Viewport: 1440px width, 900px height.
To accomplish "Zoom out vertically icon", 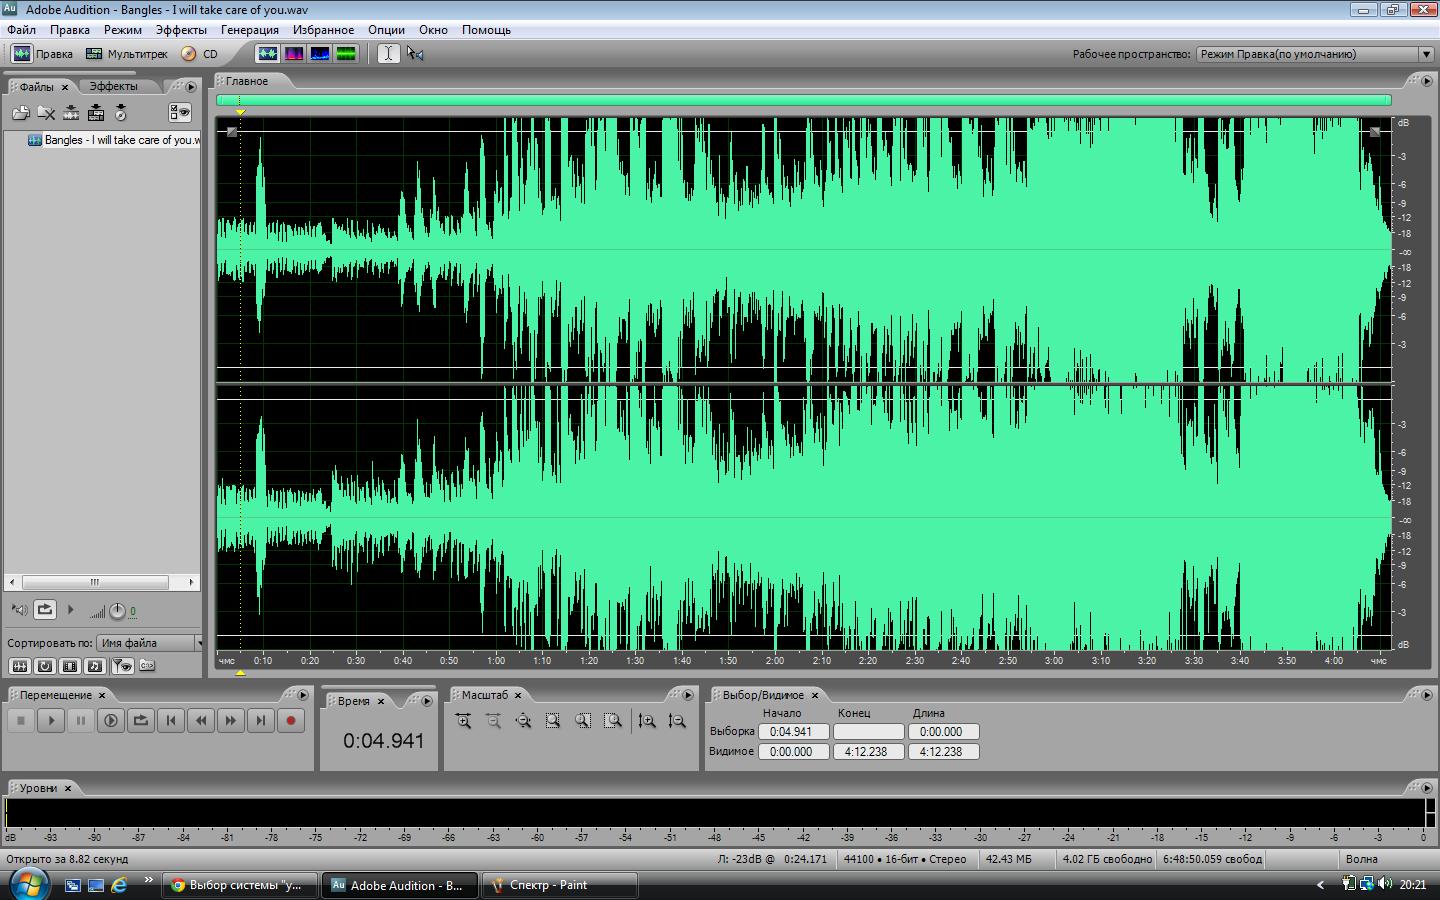I will tap(677, 721).
